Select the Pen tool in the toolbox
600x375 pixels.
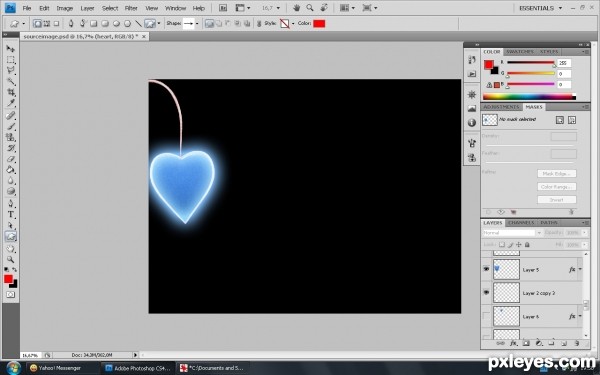point(10,204)
